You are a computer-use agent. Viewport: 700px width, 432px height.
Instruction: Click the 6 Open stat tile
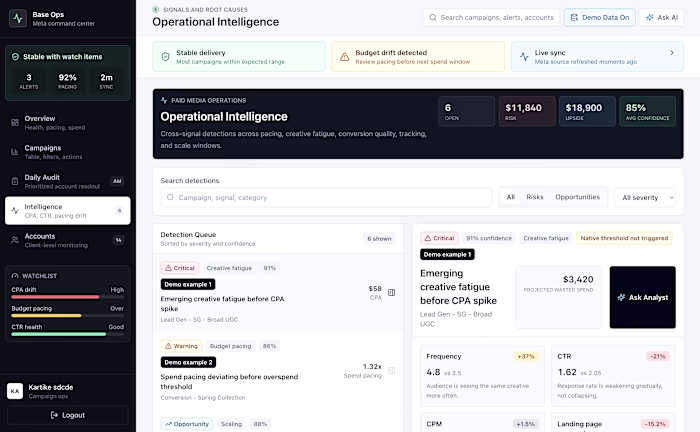(x=467, y=111)
